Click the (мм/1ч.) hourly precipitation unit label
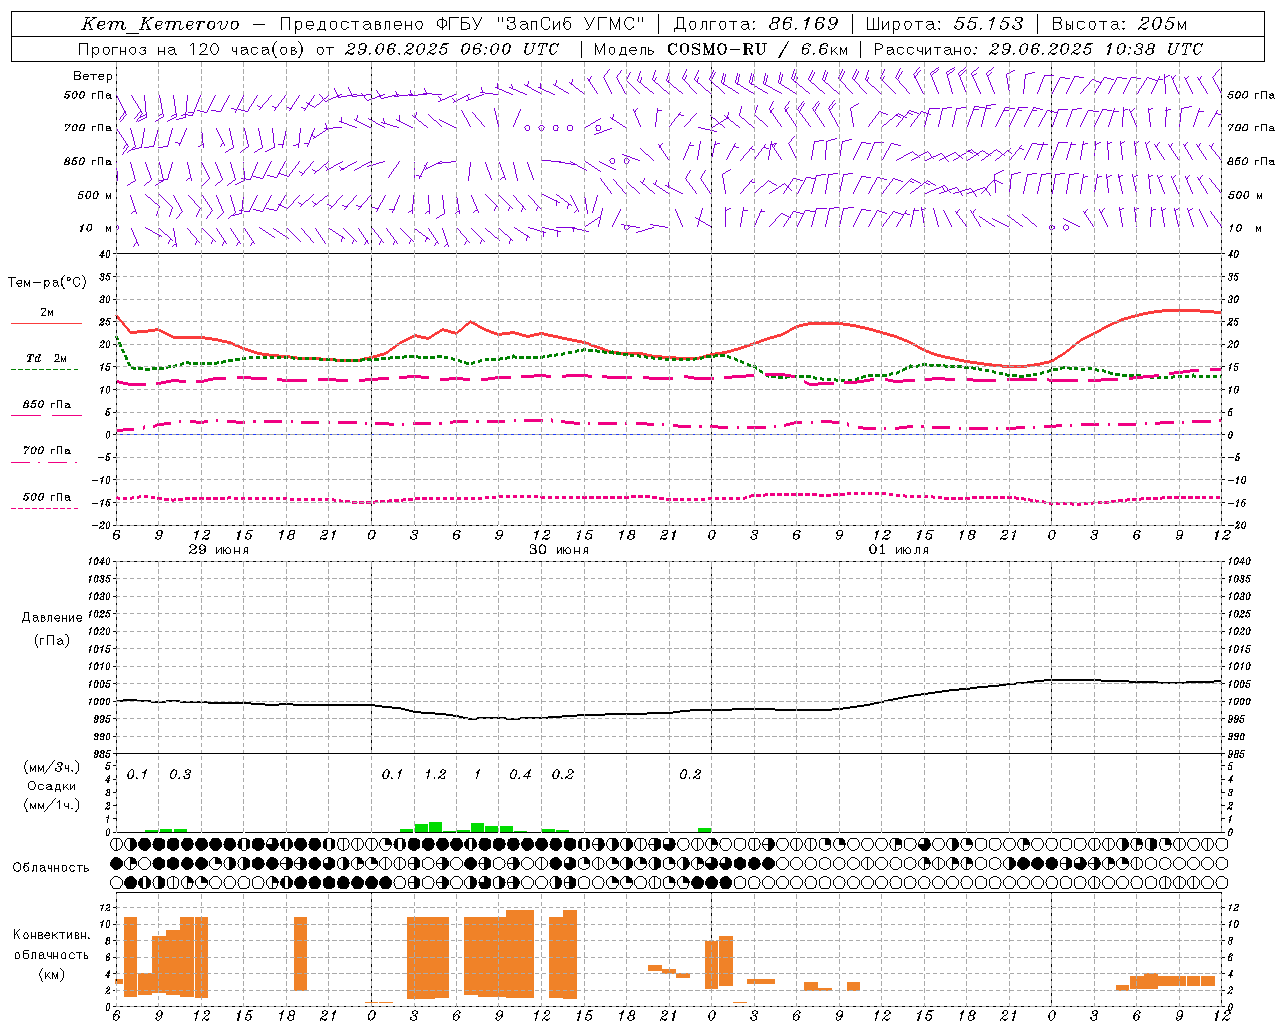This screenshot has height=1024, width=1280. click(51, 804)
